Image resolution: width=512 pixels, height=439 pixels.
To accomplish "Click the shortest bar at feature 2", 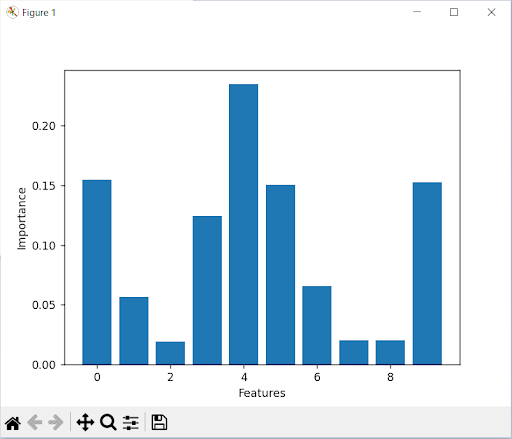I will (x=170, y=353).
